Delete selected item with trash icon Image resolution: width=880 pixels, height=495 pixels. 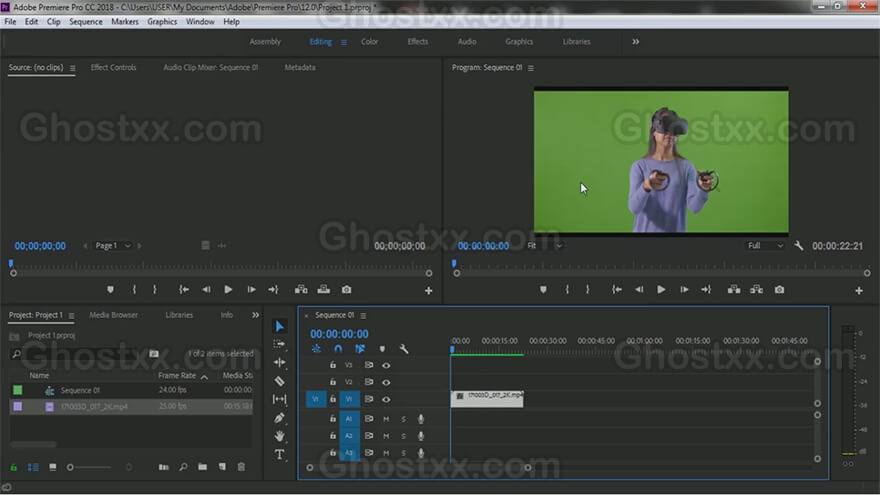(x=241, y=467)
